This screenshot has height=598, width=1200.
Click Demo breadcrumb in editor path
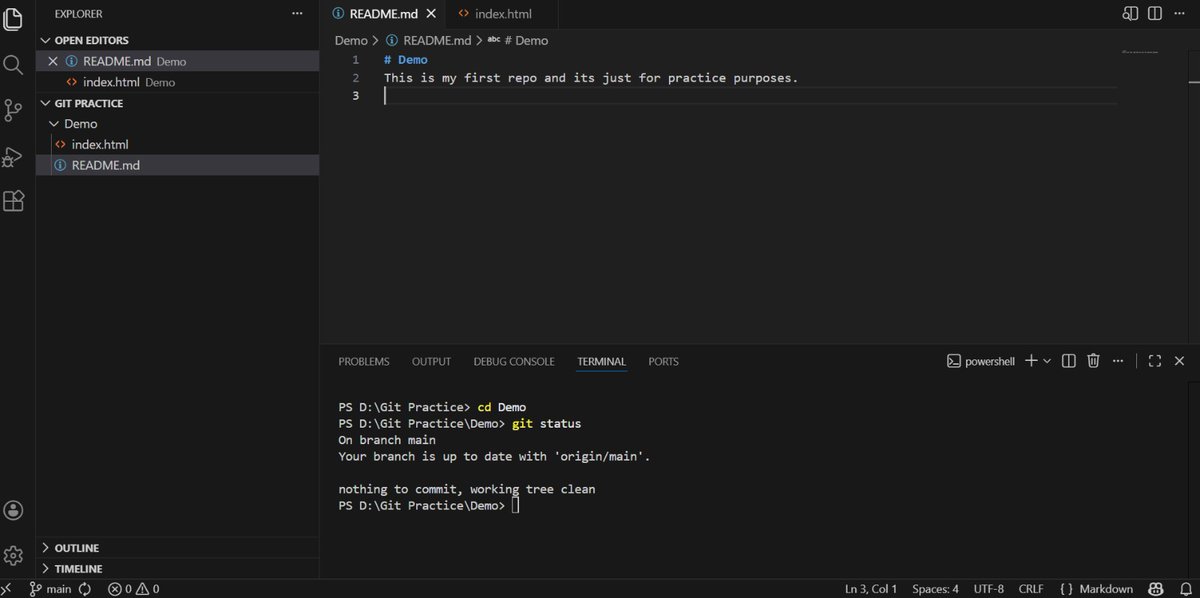[x=351, y=40]
